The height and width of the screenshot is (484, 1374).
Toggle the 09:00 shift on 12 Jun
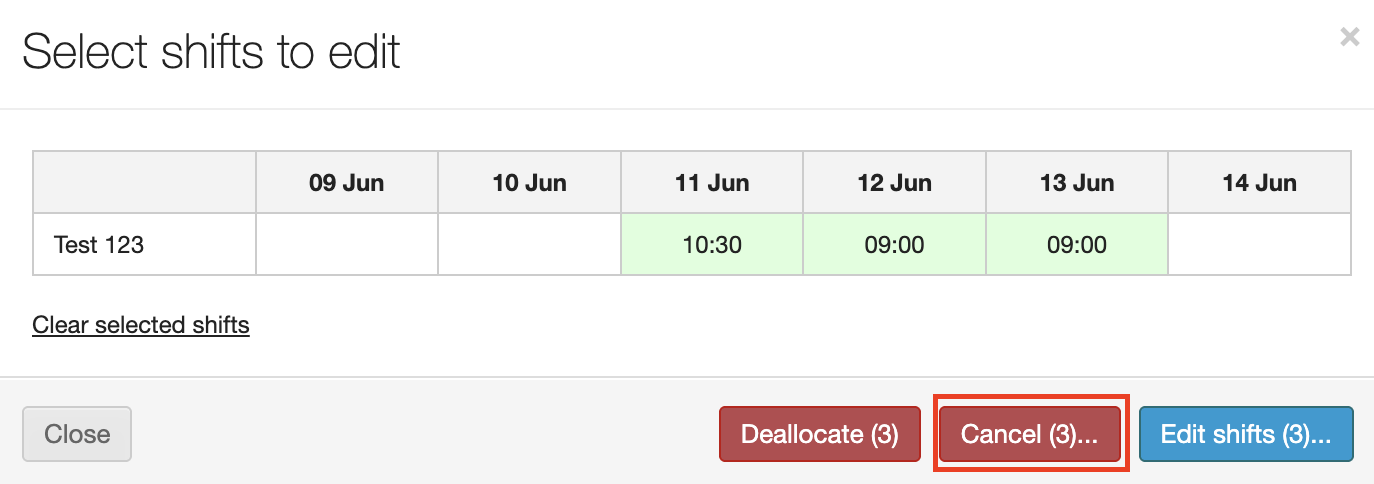pyautogui.click(x=894, y=244)
